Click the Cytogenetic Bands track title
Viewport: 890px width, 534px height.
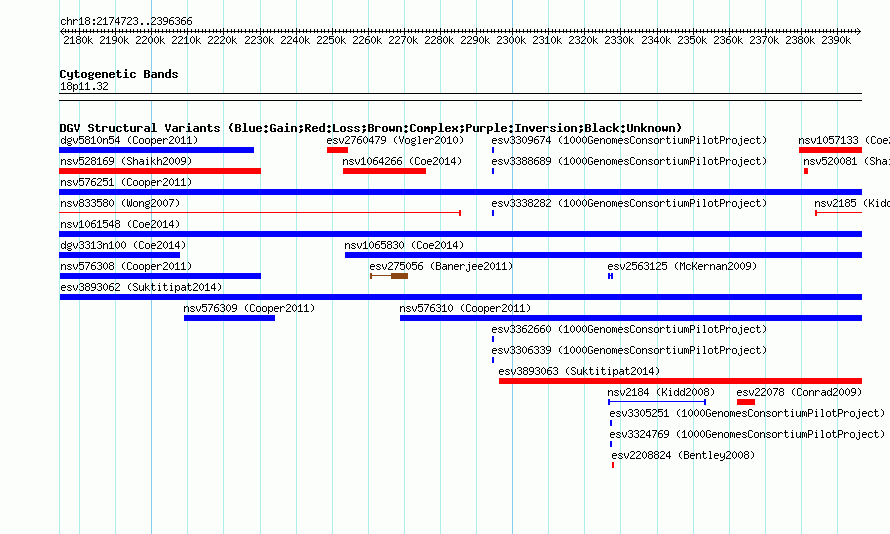119,74
